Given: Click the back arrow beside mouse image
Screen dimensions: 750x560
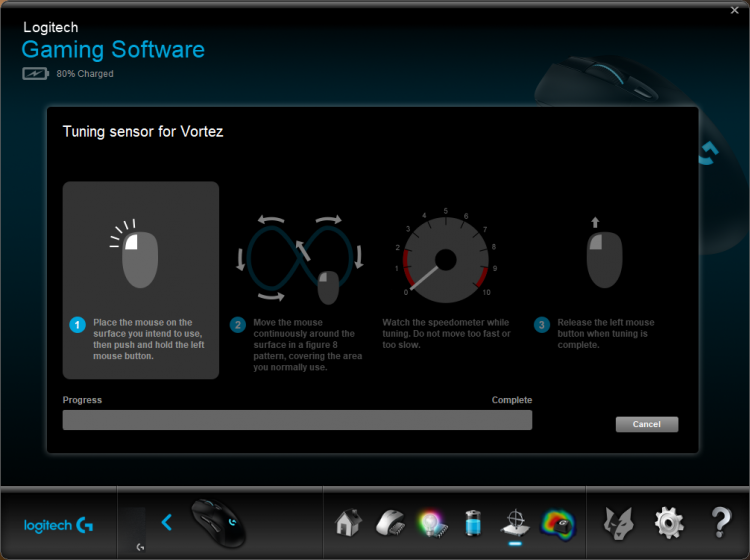Looking at the screenshot, I should pyautogui.click(x=166, y=522).
